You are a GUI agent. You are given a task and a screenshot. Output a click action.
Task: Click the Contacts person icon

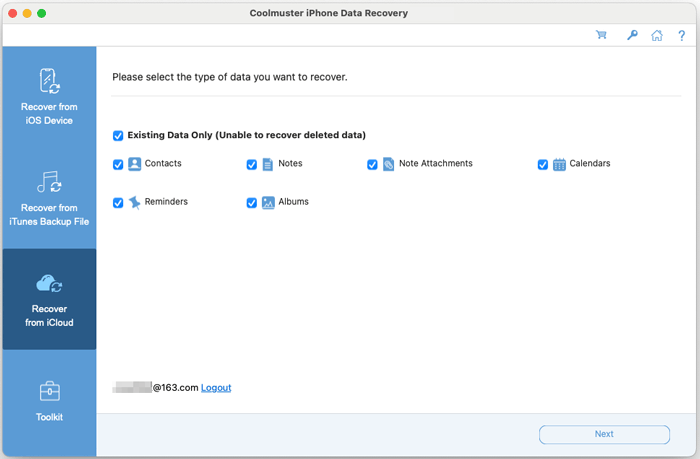134,164
